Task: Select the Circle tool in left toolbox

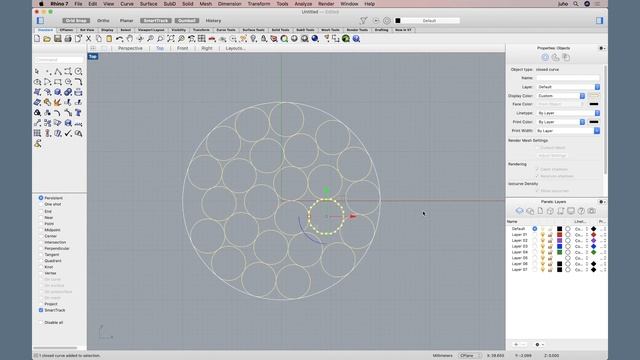Action: click(x=78, y=71)
